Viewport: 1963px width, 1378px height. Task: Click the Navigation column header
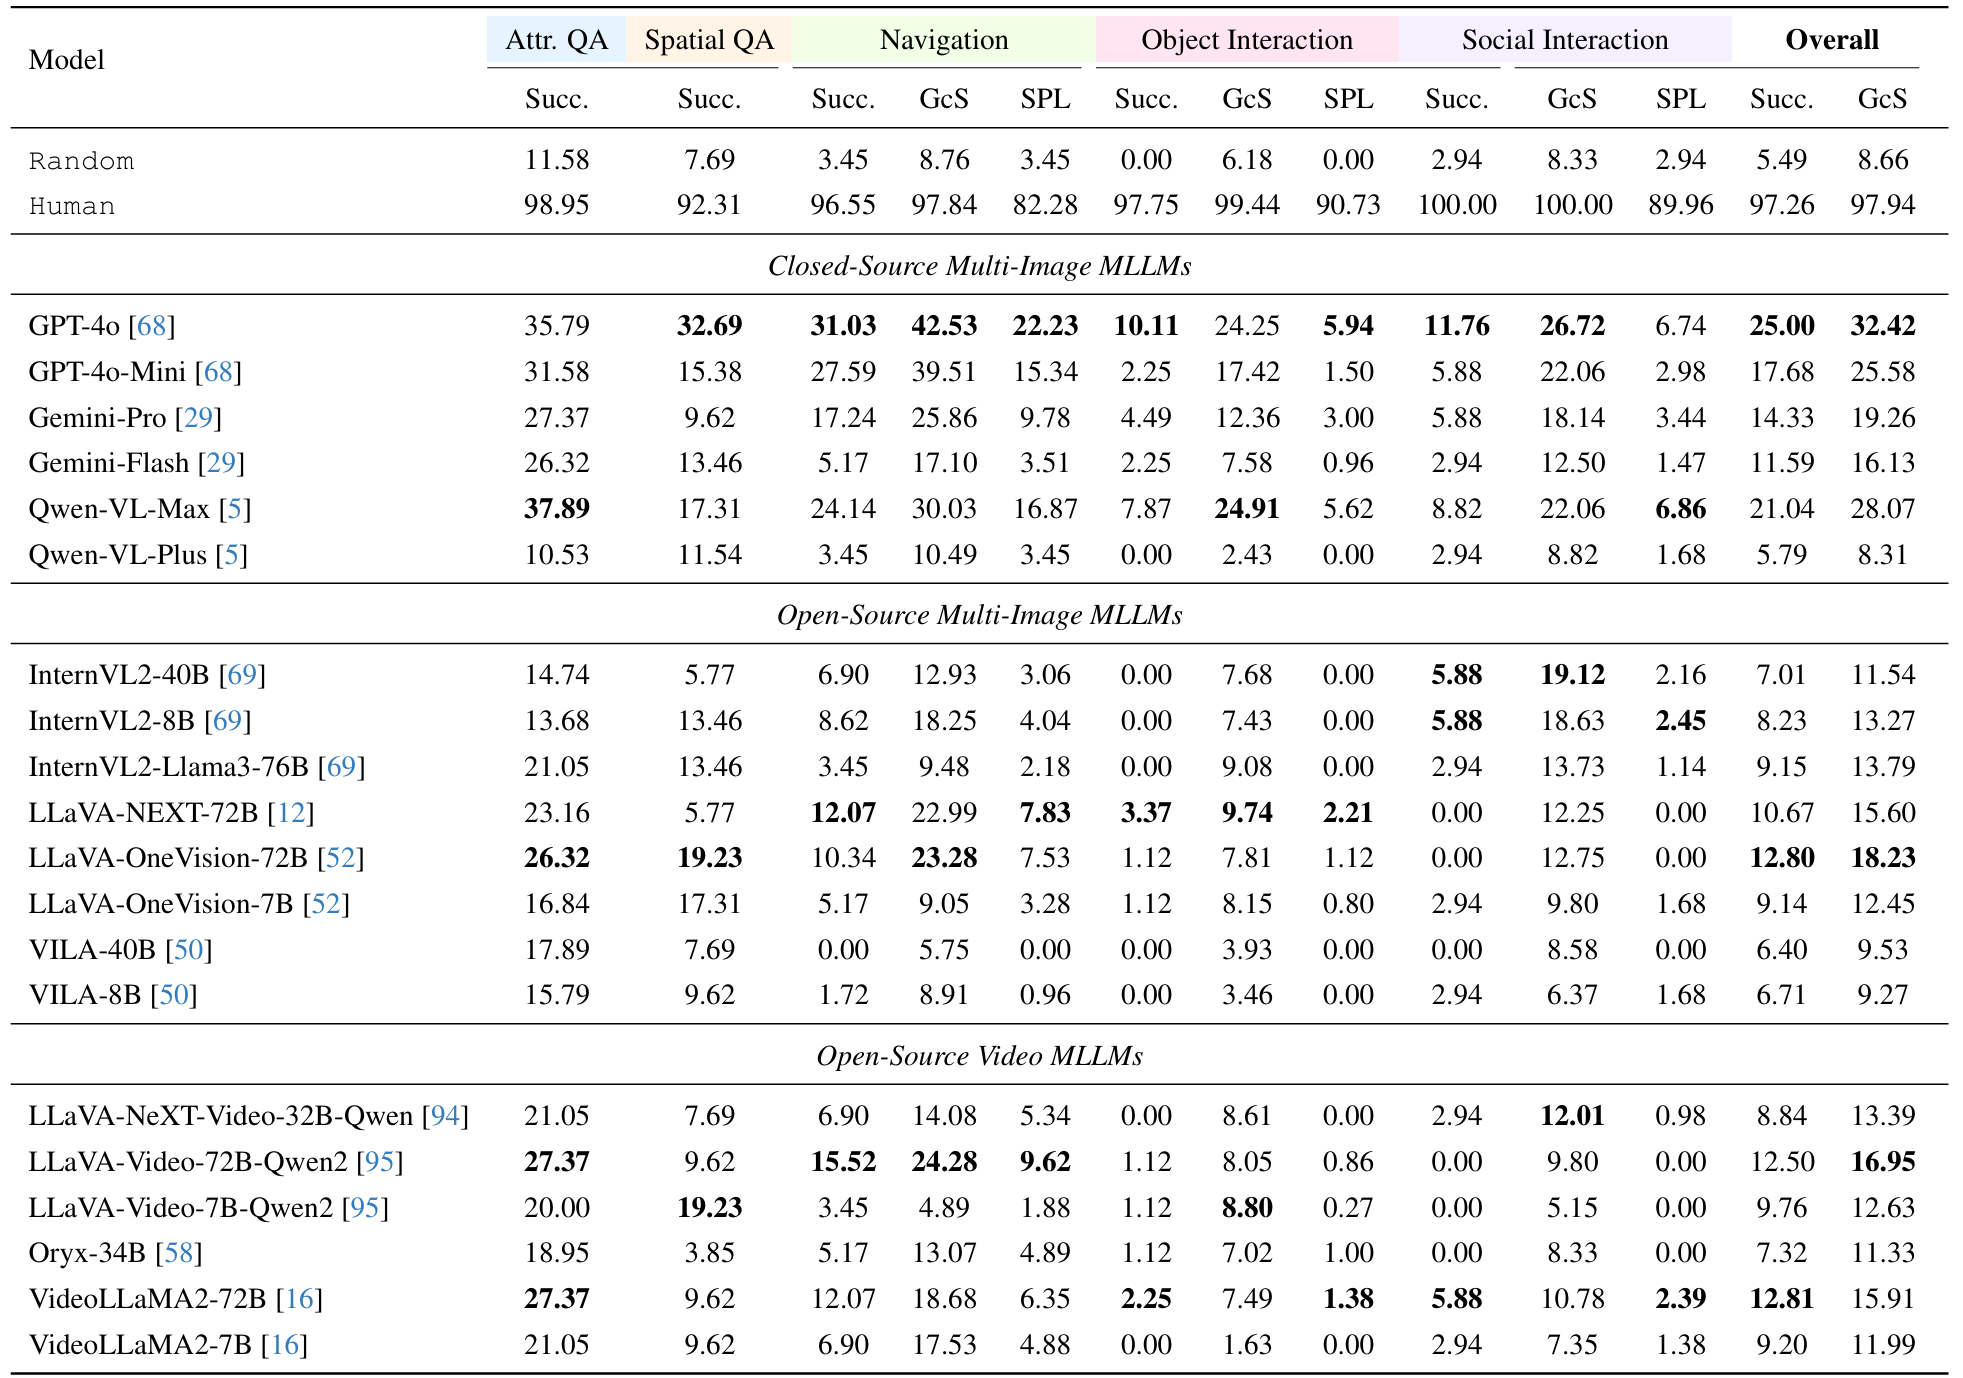(x=943, y=40)
